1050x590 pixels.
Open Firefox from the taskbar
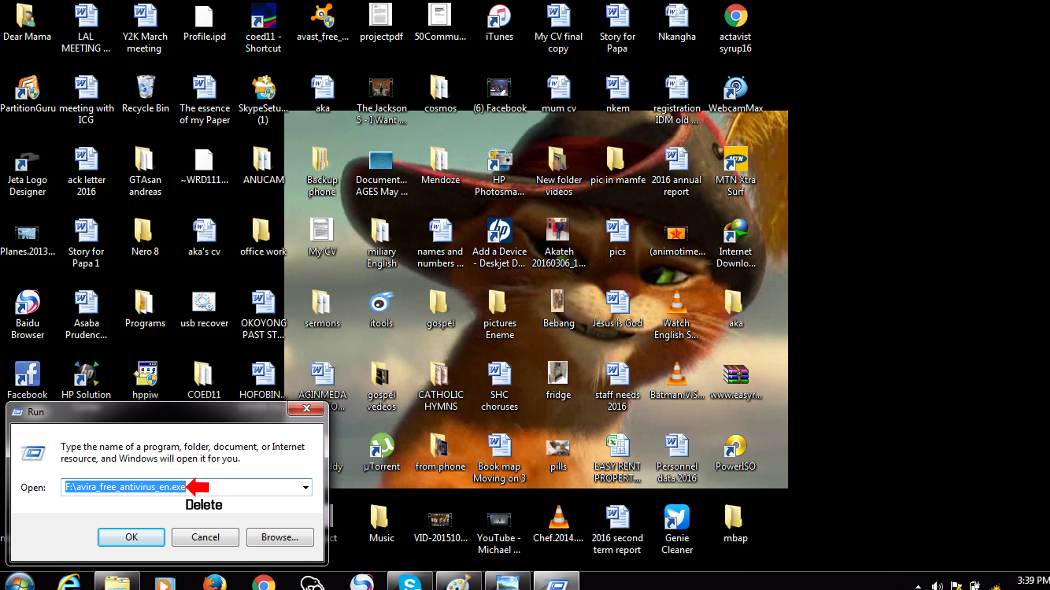point(215,582)
